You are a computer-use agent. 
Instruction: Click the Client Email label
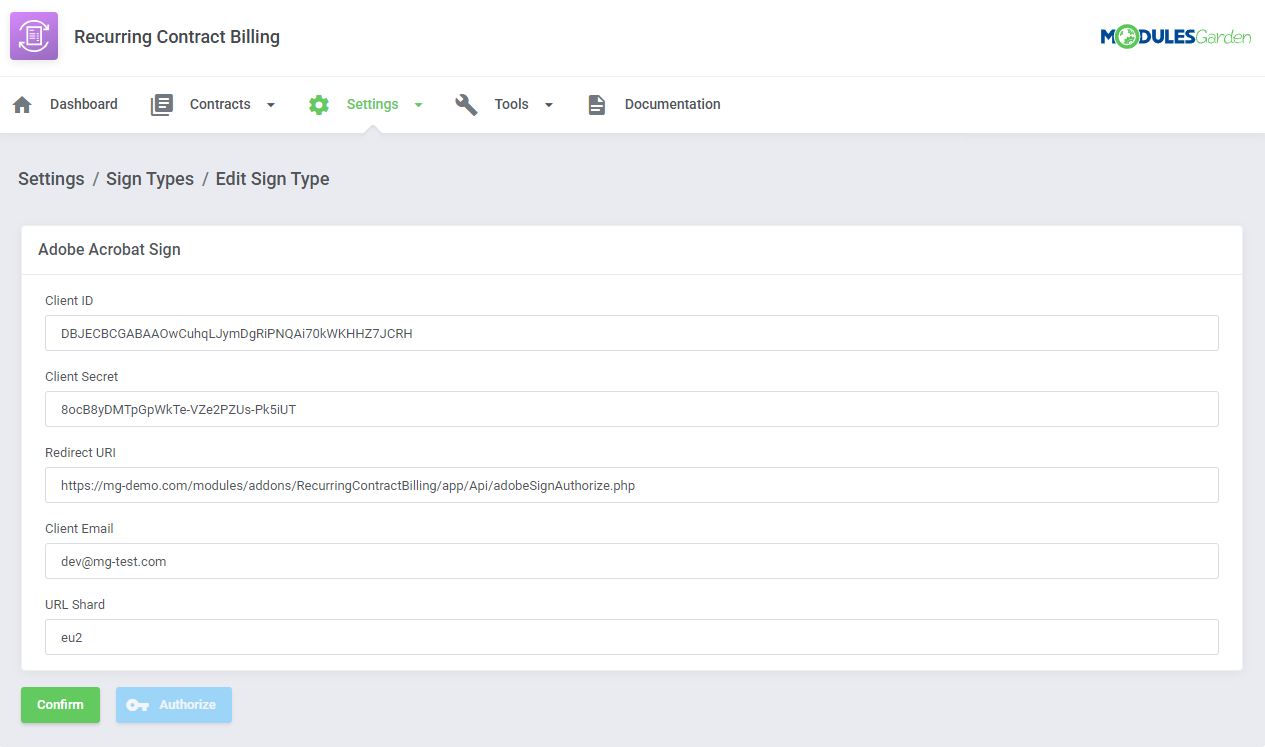pos(79,529)
